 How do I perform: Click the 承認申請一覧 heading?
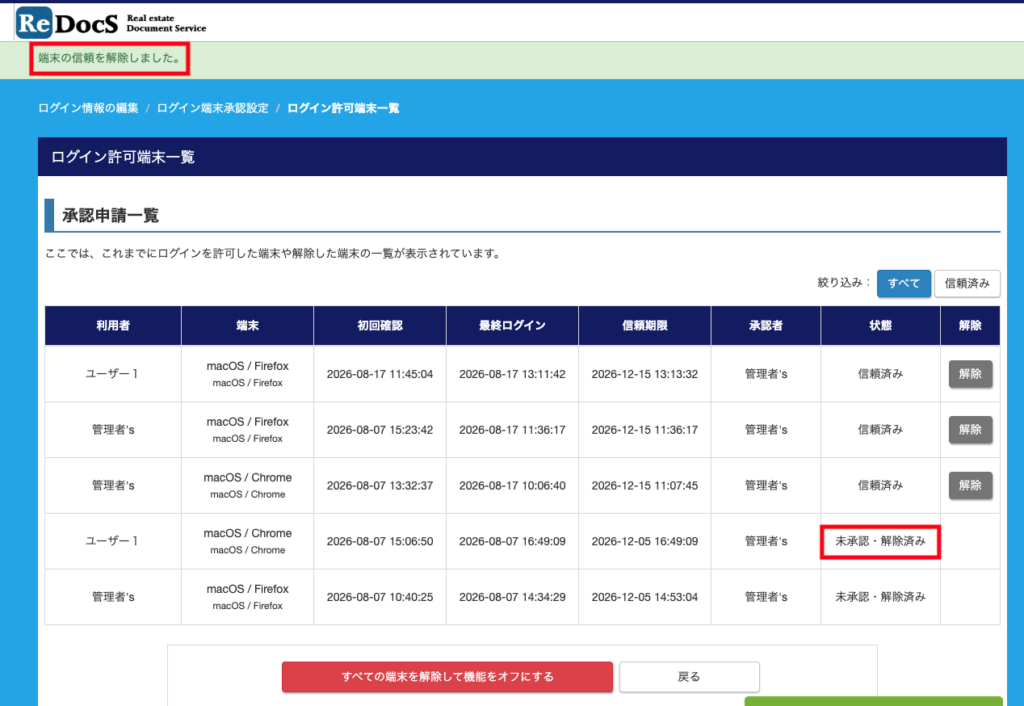[110, 216]
